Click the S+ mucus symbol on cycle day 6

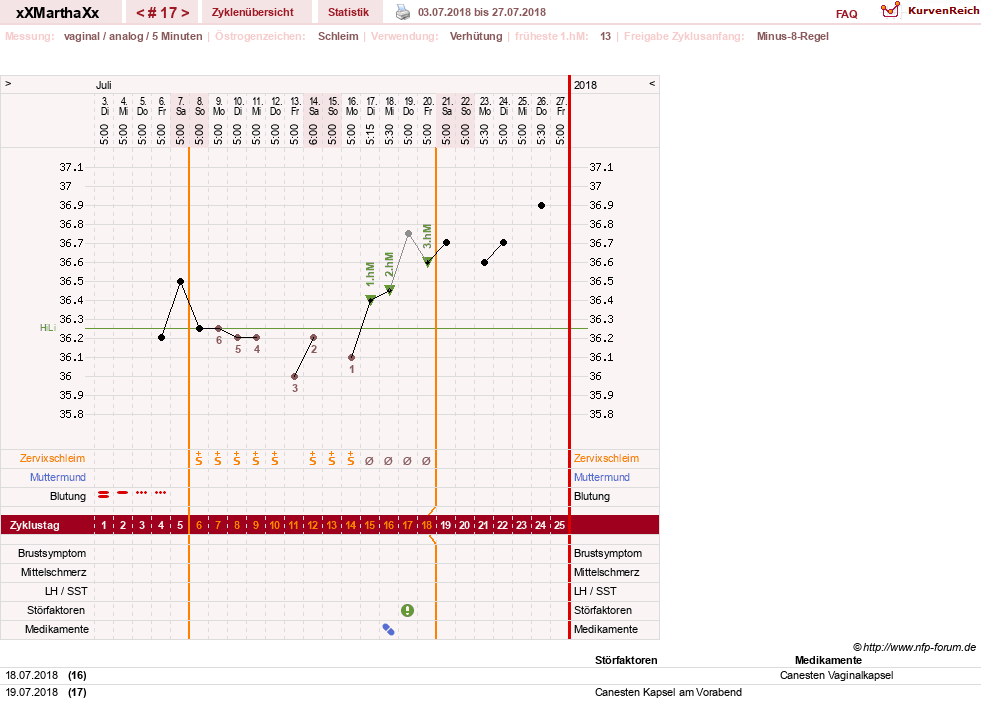click(199, 459)
